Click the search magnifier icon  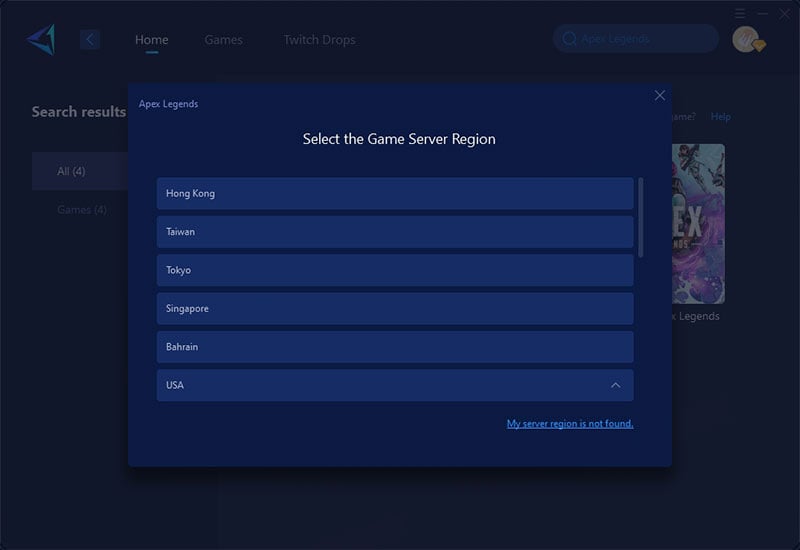click(x=569, y=39)
